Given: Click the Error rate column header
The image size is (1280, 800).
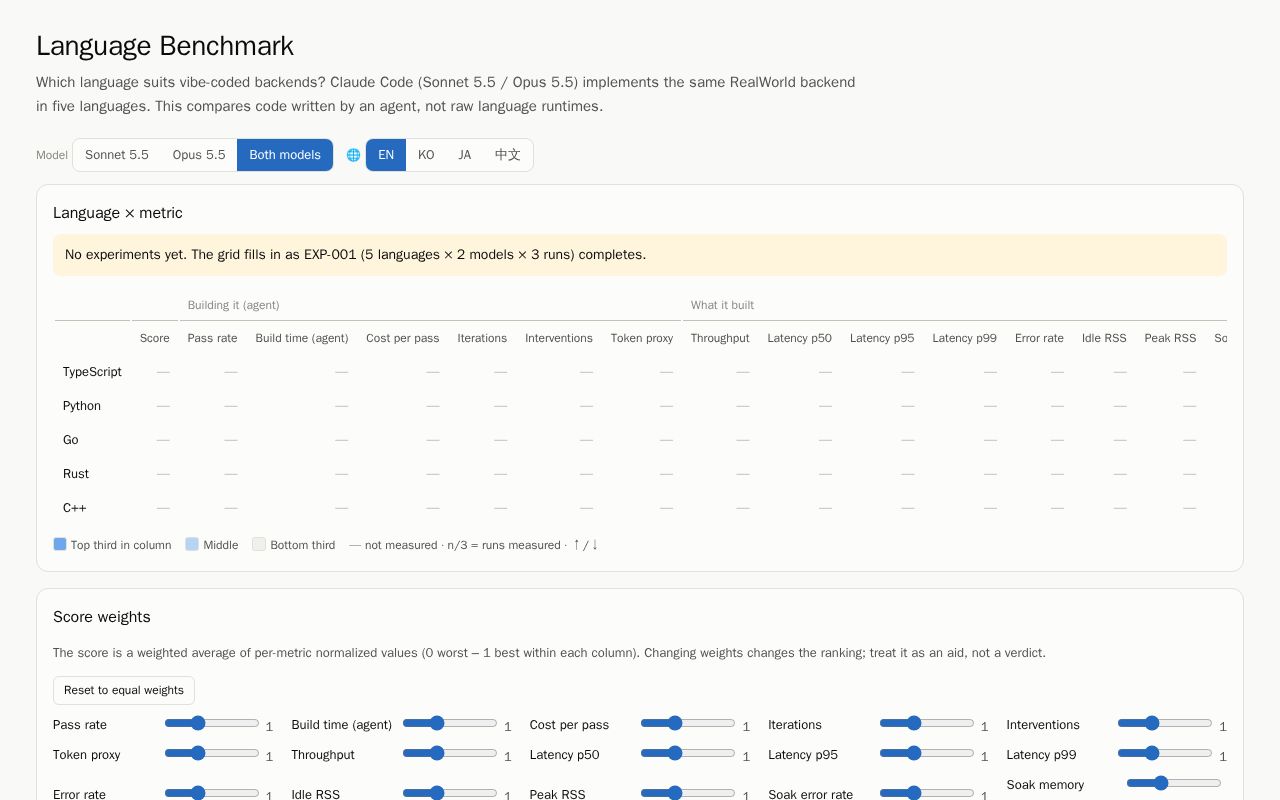Looking at the screenshot, I should point(1039,338).
